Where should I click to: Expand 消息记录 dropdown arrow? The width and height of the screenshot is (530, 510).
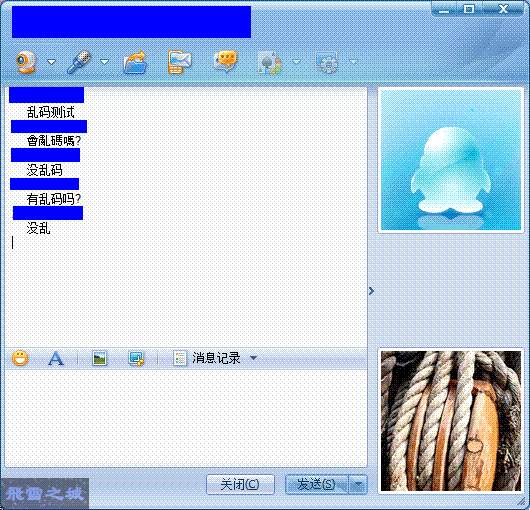pyautogui.click(x=254, y=358)
